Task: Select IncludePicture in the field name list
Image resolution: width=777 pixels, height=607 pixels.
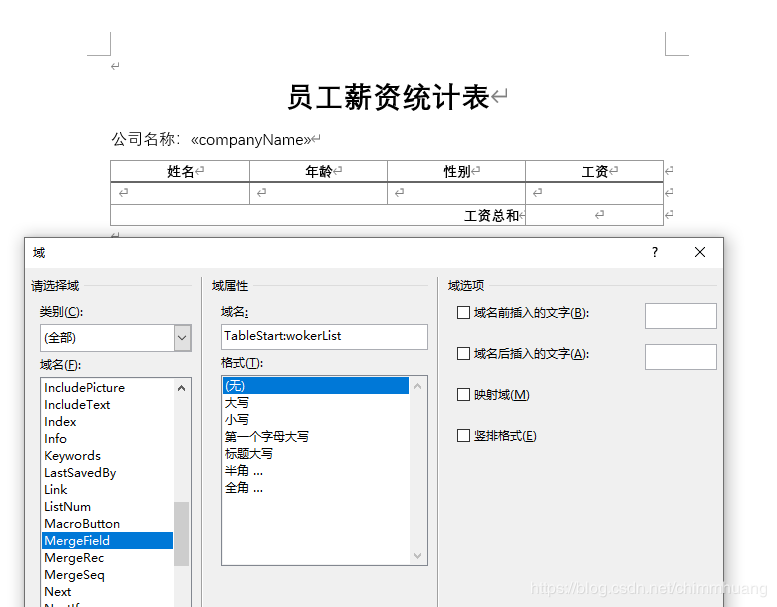Action: tap(108, 387)
